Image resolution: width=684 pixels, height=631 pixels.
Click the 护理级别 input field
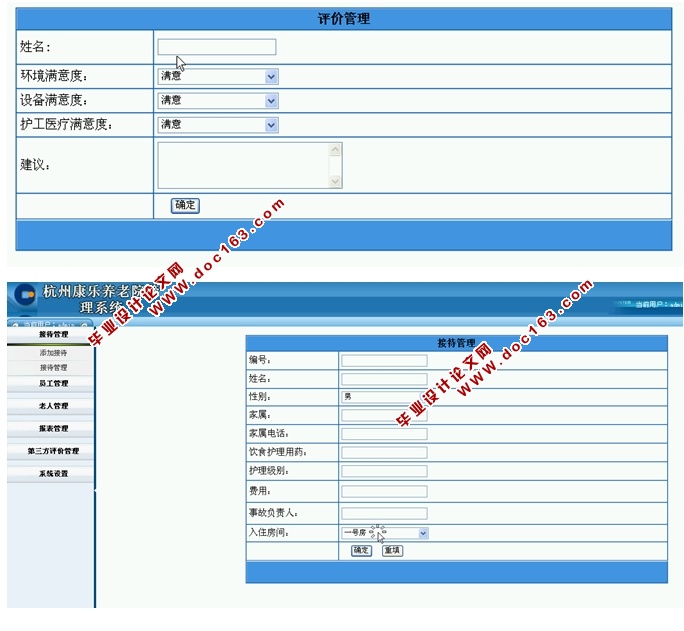pos(384,471)
